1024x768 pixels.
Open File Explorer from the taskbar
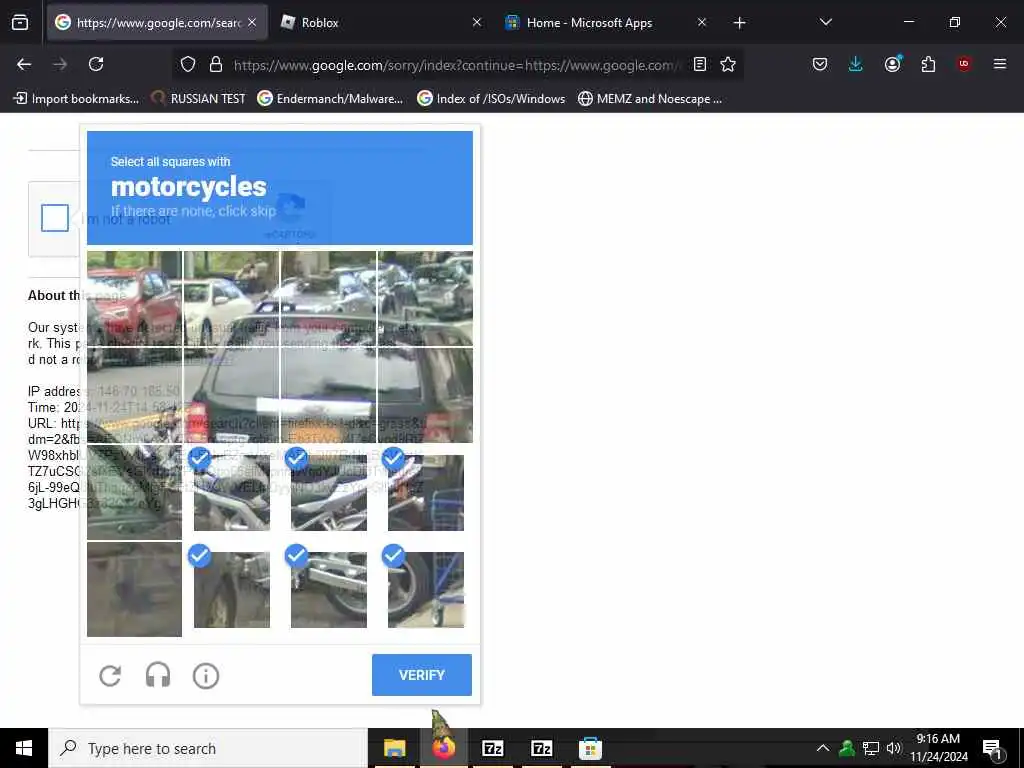pyautogui.click(x=394, y=748)
